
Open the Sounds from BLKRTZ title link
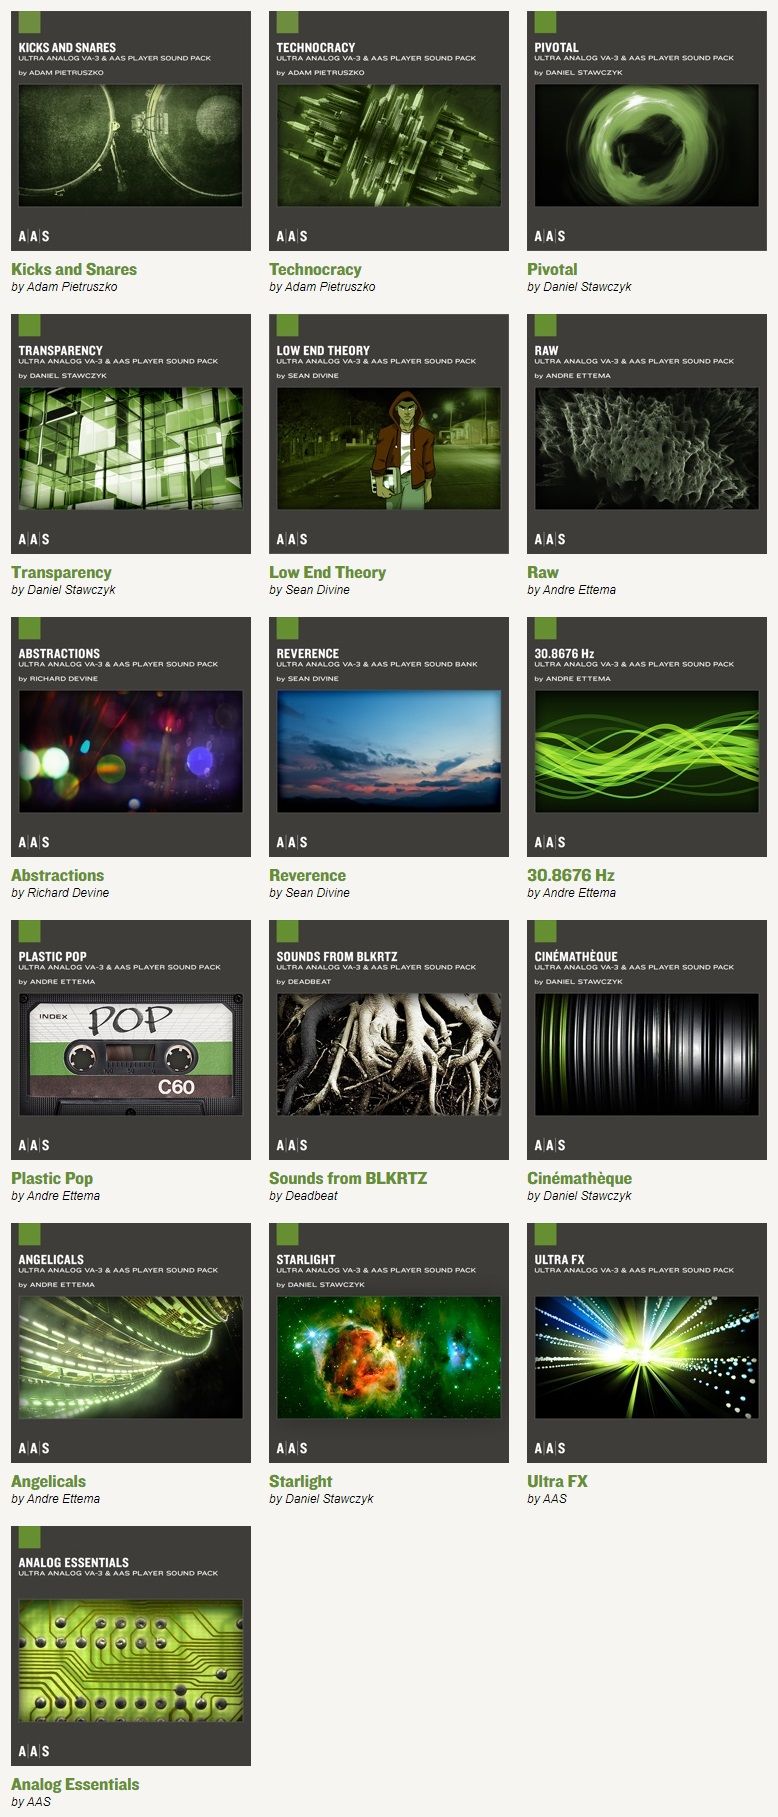coord(348,1179)
